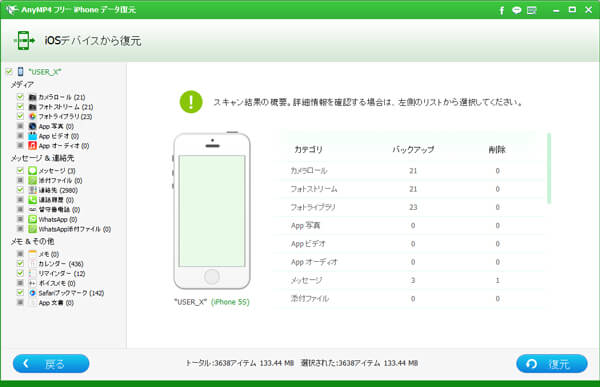The image size is (600, 387).
Task: Click the バックアップ column header
Action: 413,149
